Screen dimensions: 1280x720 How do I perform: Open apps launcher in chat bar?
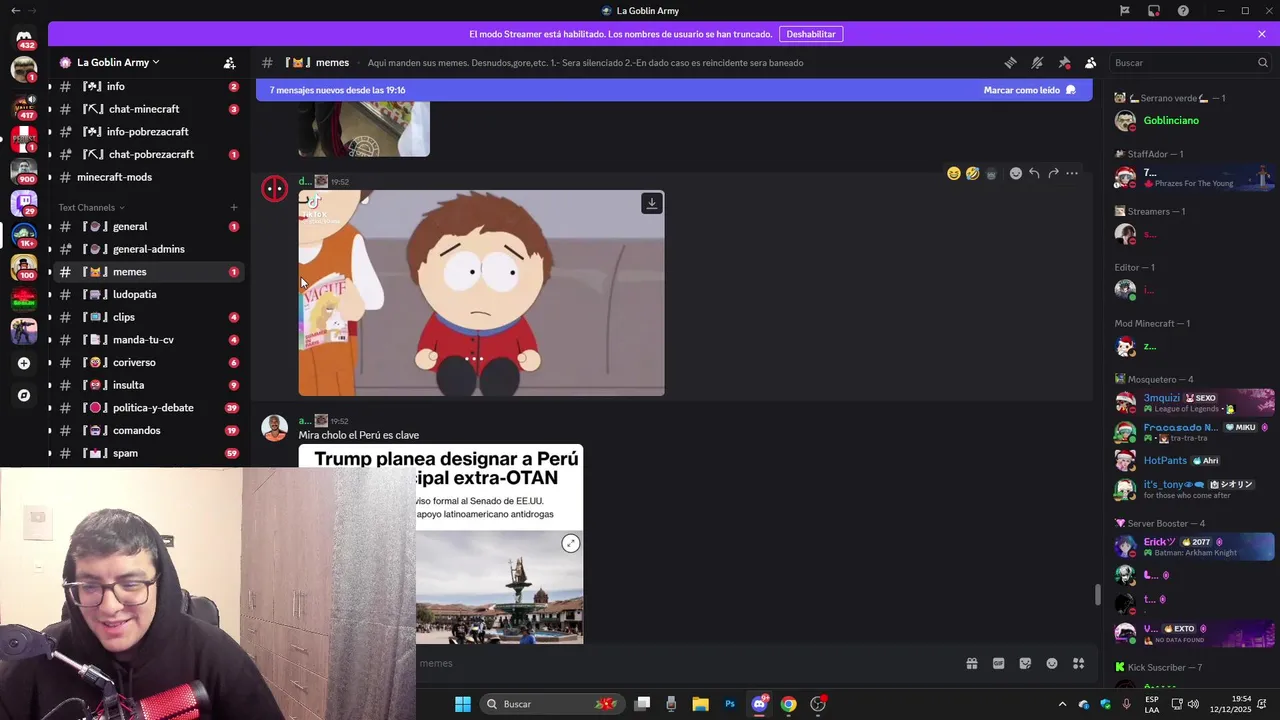(1079, 663)
